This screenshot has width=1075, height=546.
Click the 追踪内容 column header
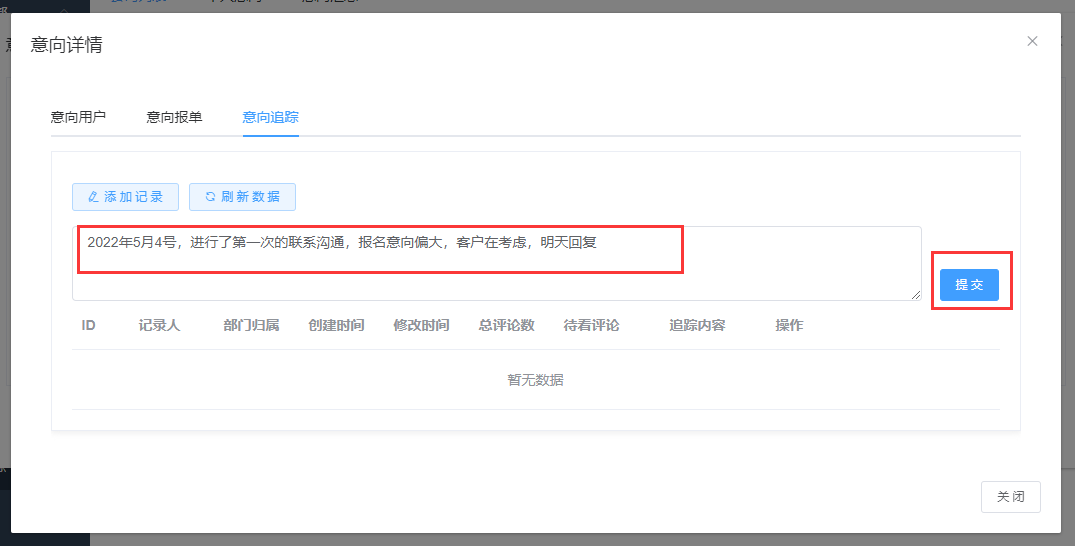(x=697, y=325)
